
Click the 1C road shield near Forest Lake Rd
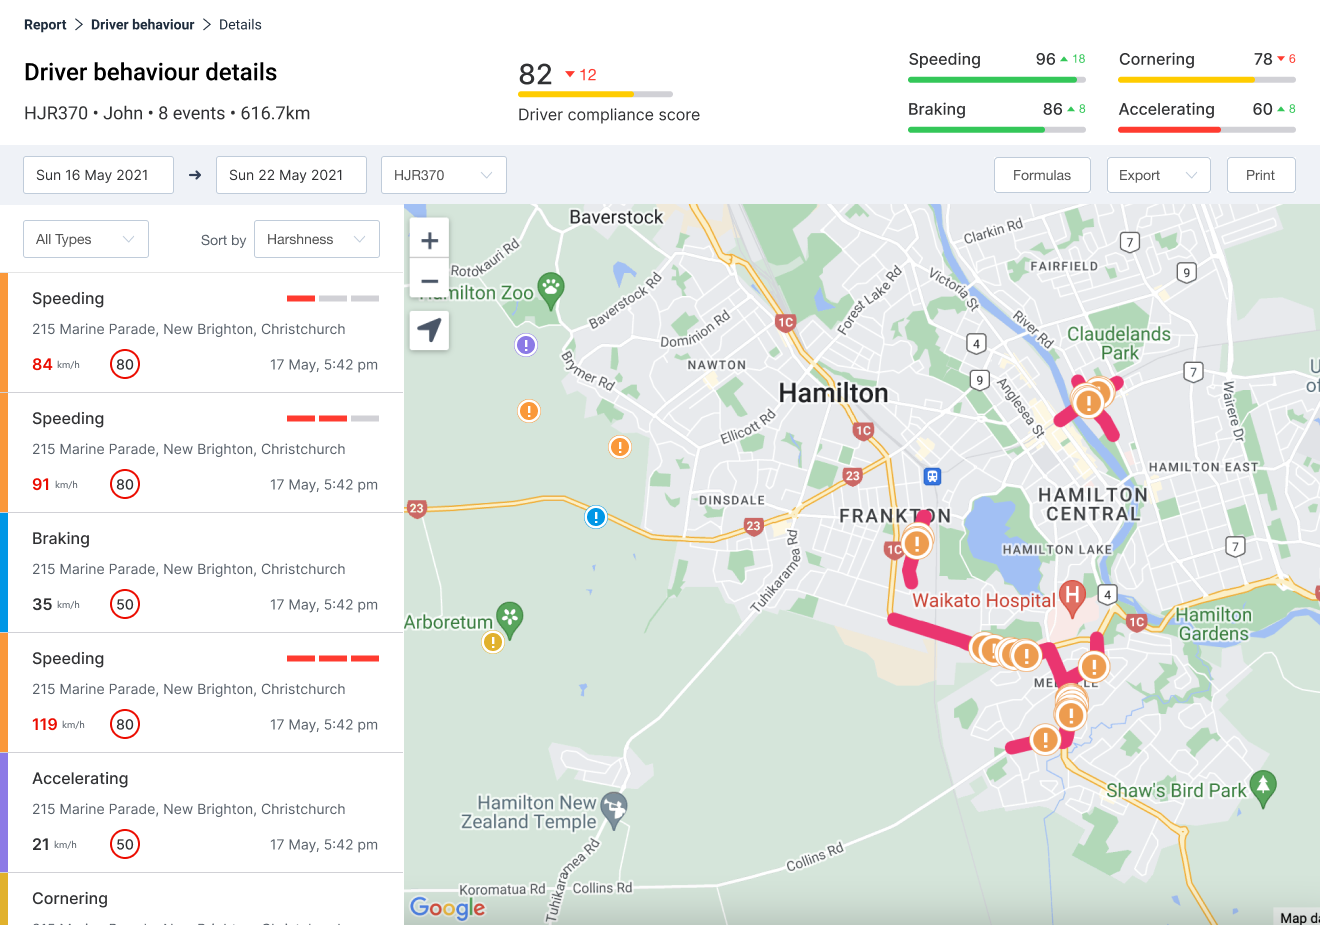pyautogui.click(x=786, y=322)
